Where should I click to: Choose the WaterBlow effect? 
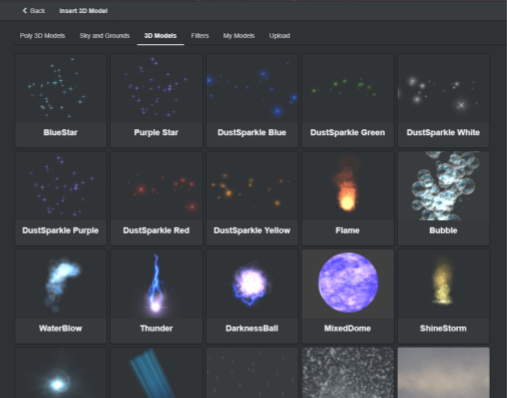coord(61,296)
